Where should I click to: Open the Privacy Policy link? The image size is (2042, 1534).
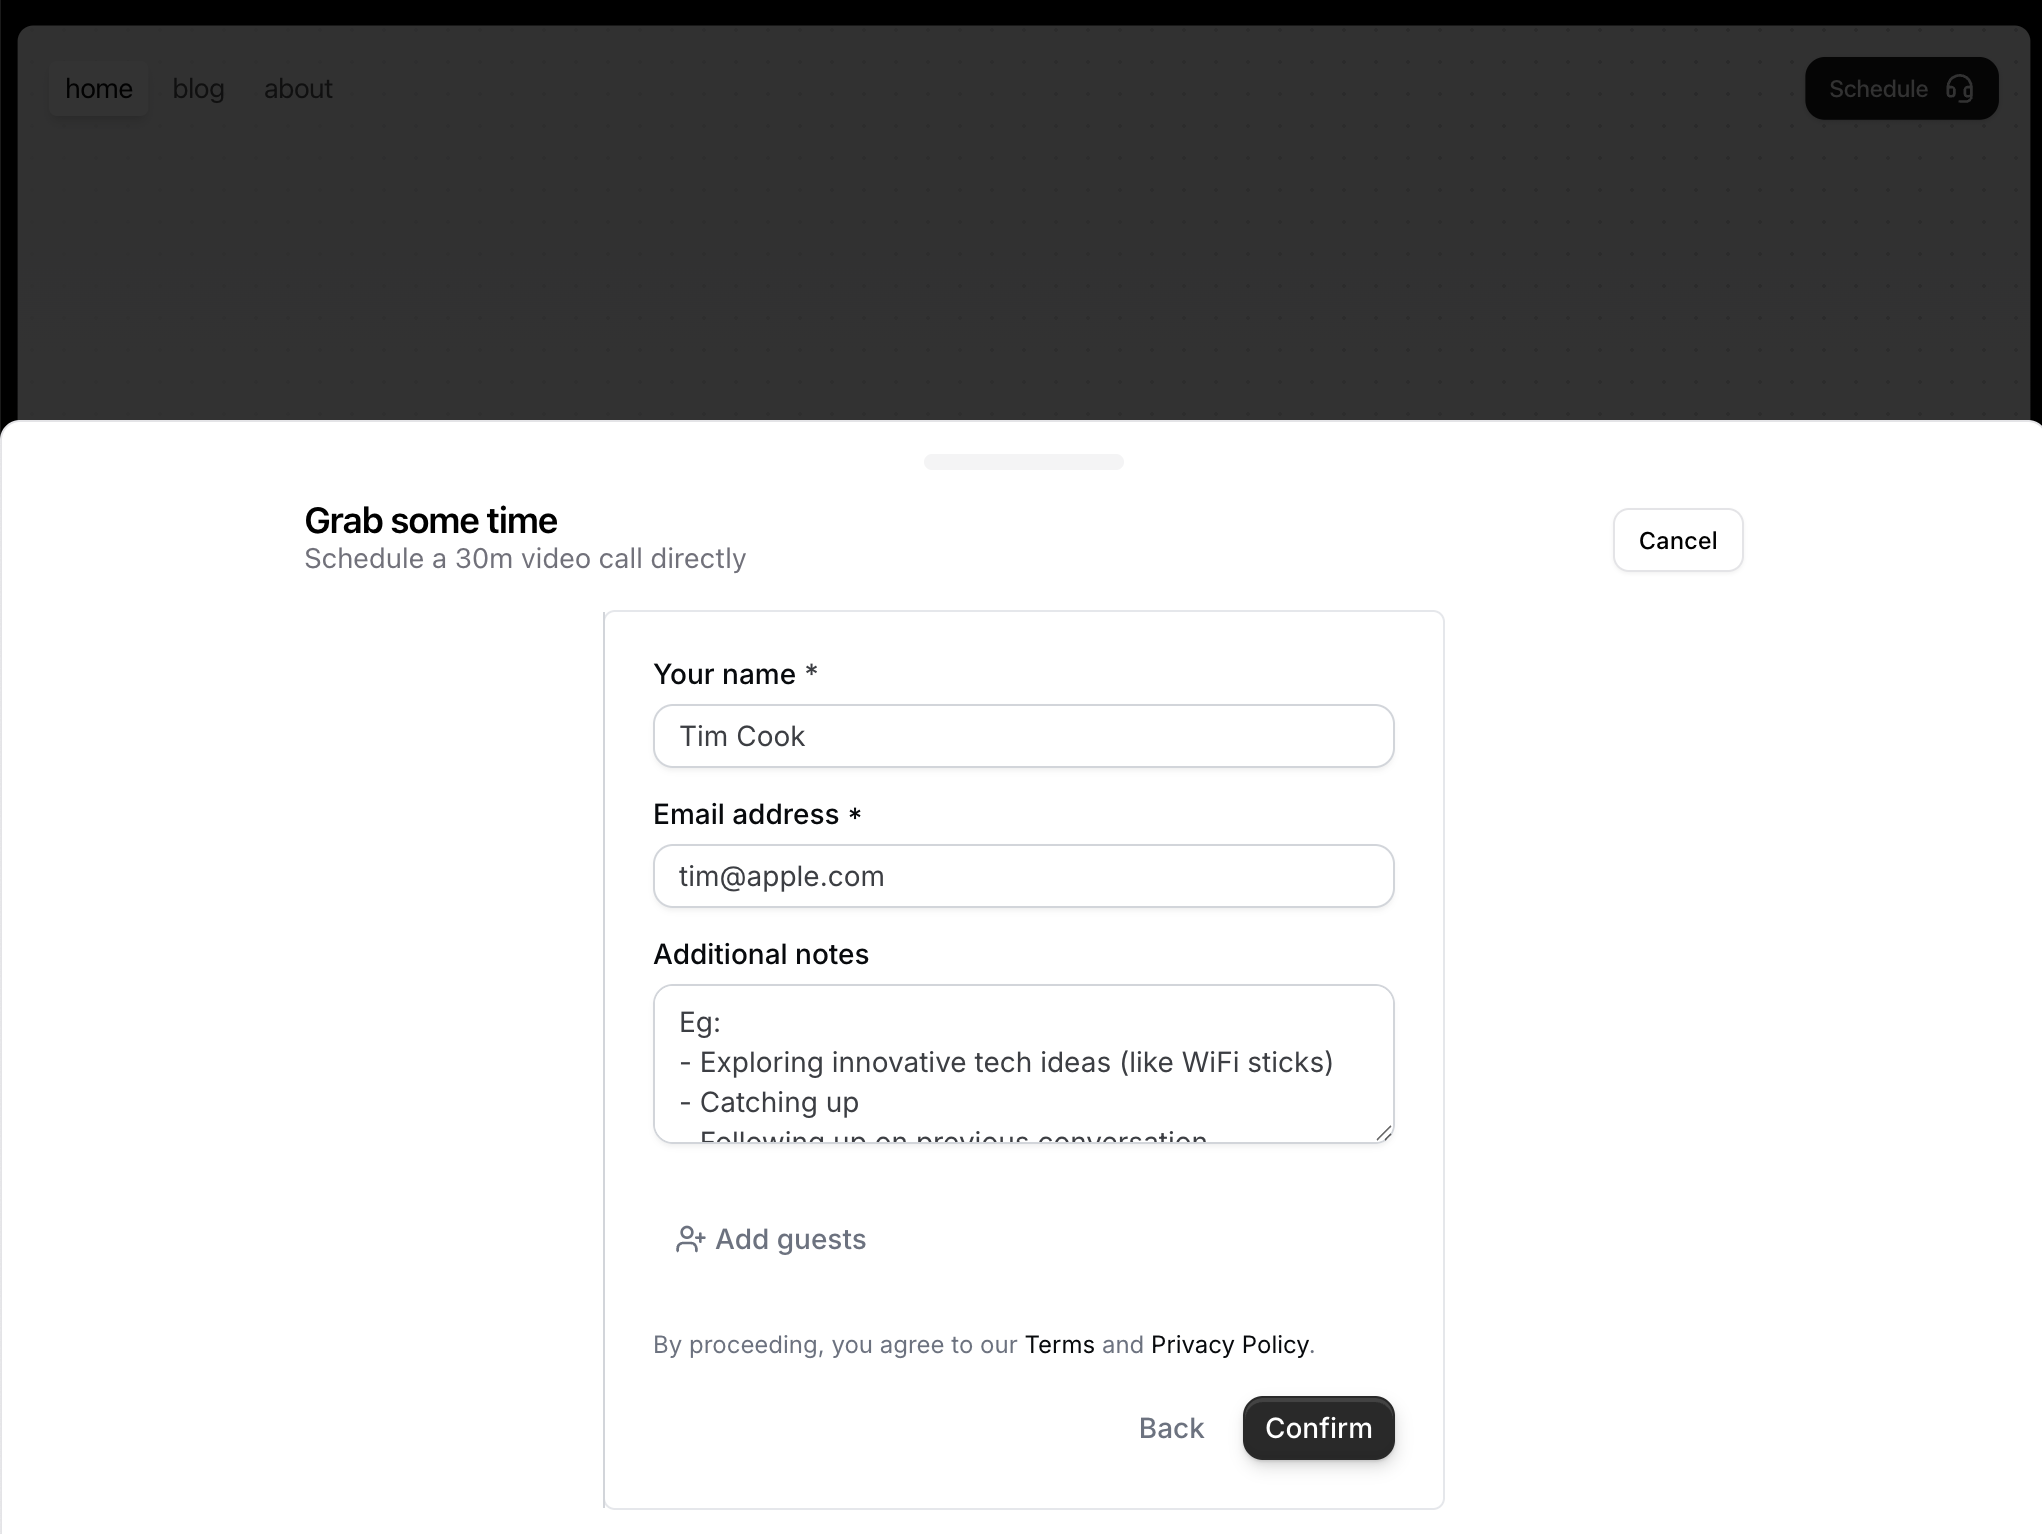point(1229,1345)
